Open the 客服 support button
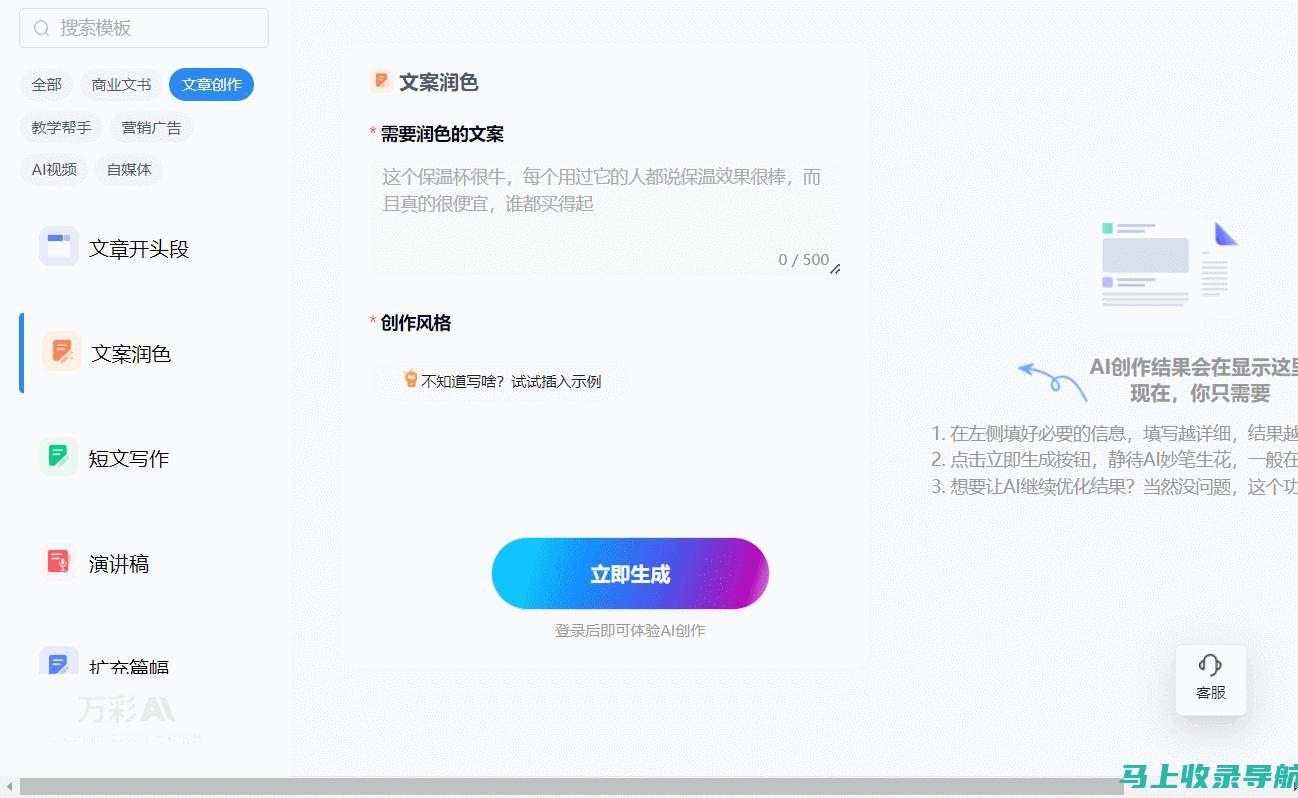Screen dimensions: 1298x798 (1211, 680)
